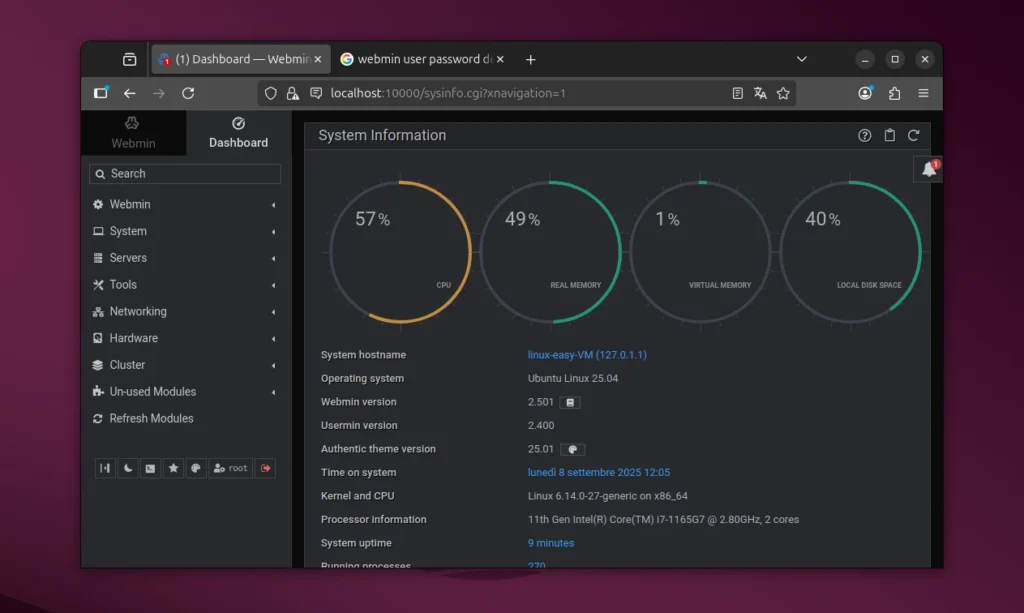Viewport: 1024px width, 613px height.
Task: Toggle the sidebar collapse control
Action: [x=105, y=467]
